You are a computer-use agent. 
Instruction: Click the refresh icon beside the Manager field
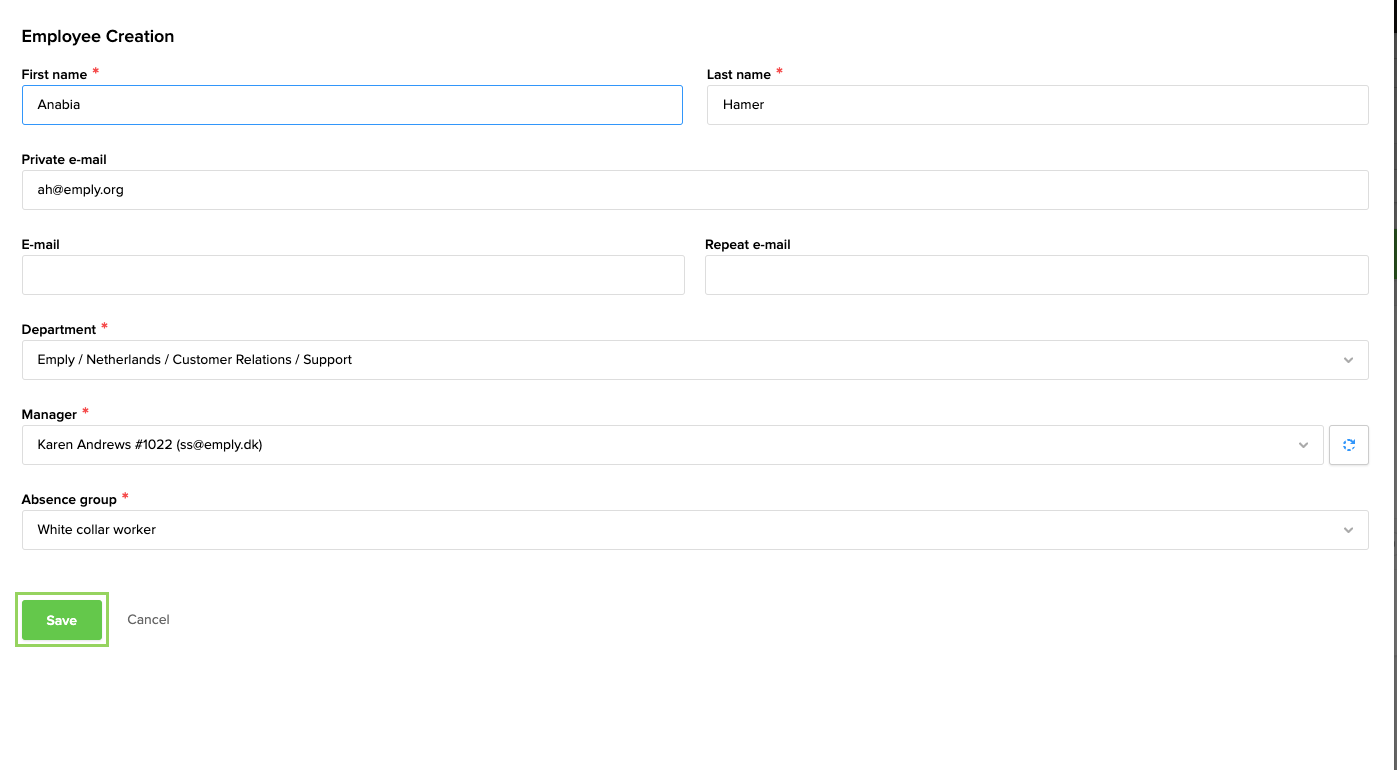[1348, 444]
